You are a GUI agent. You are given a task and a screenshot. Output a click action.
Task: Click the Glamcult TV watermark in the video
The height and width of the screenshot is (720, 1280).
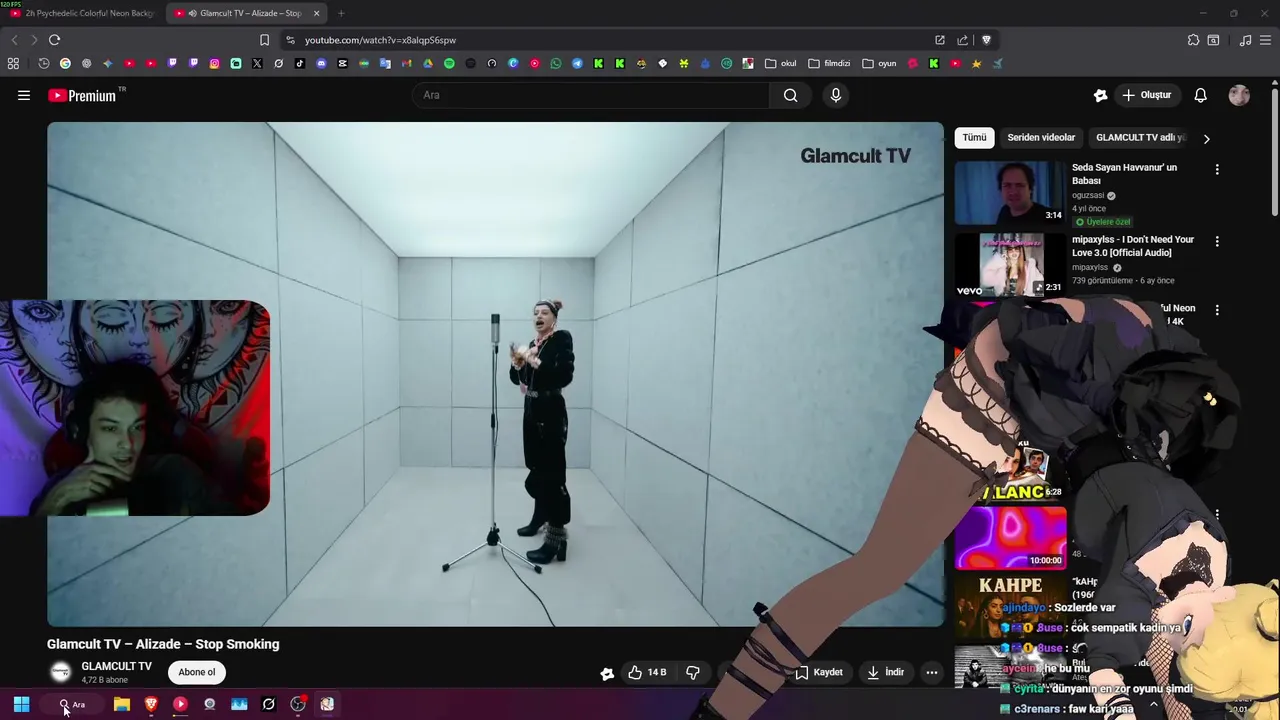coord(855,156)
